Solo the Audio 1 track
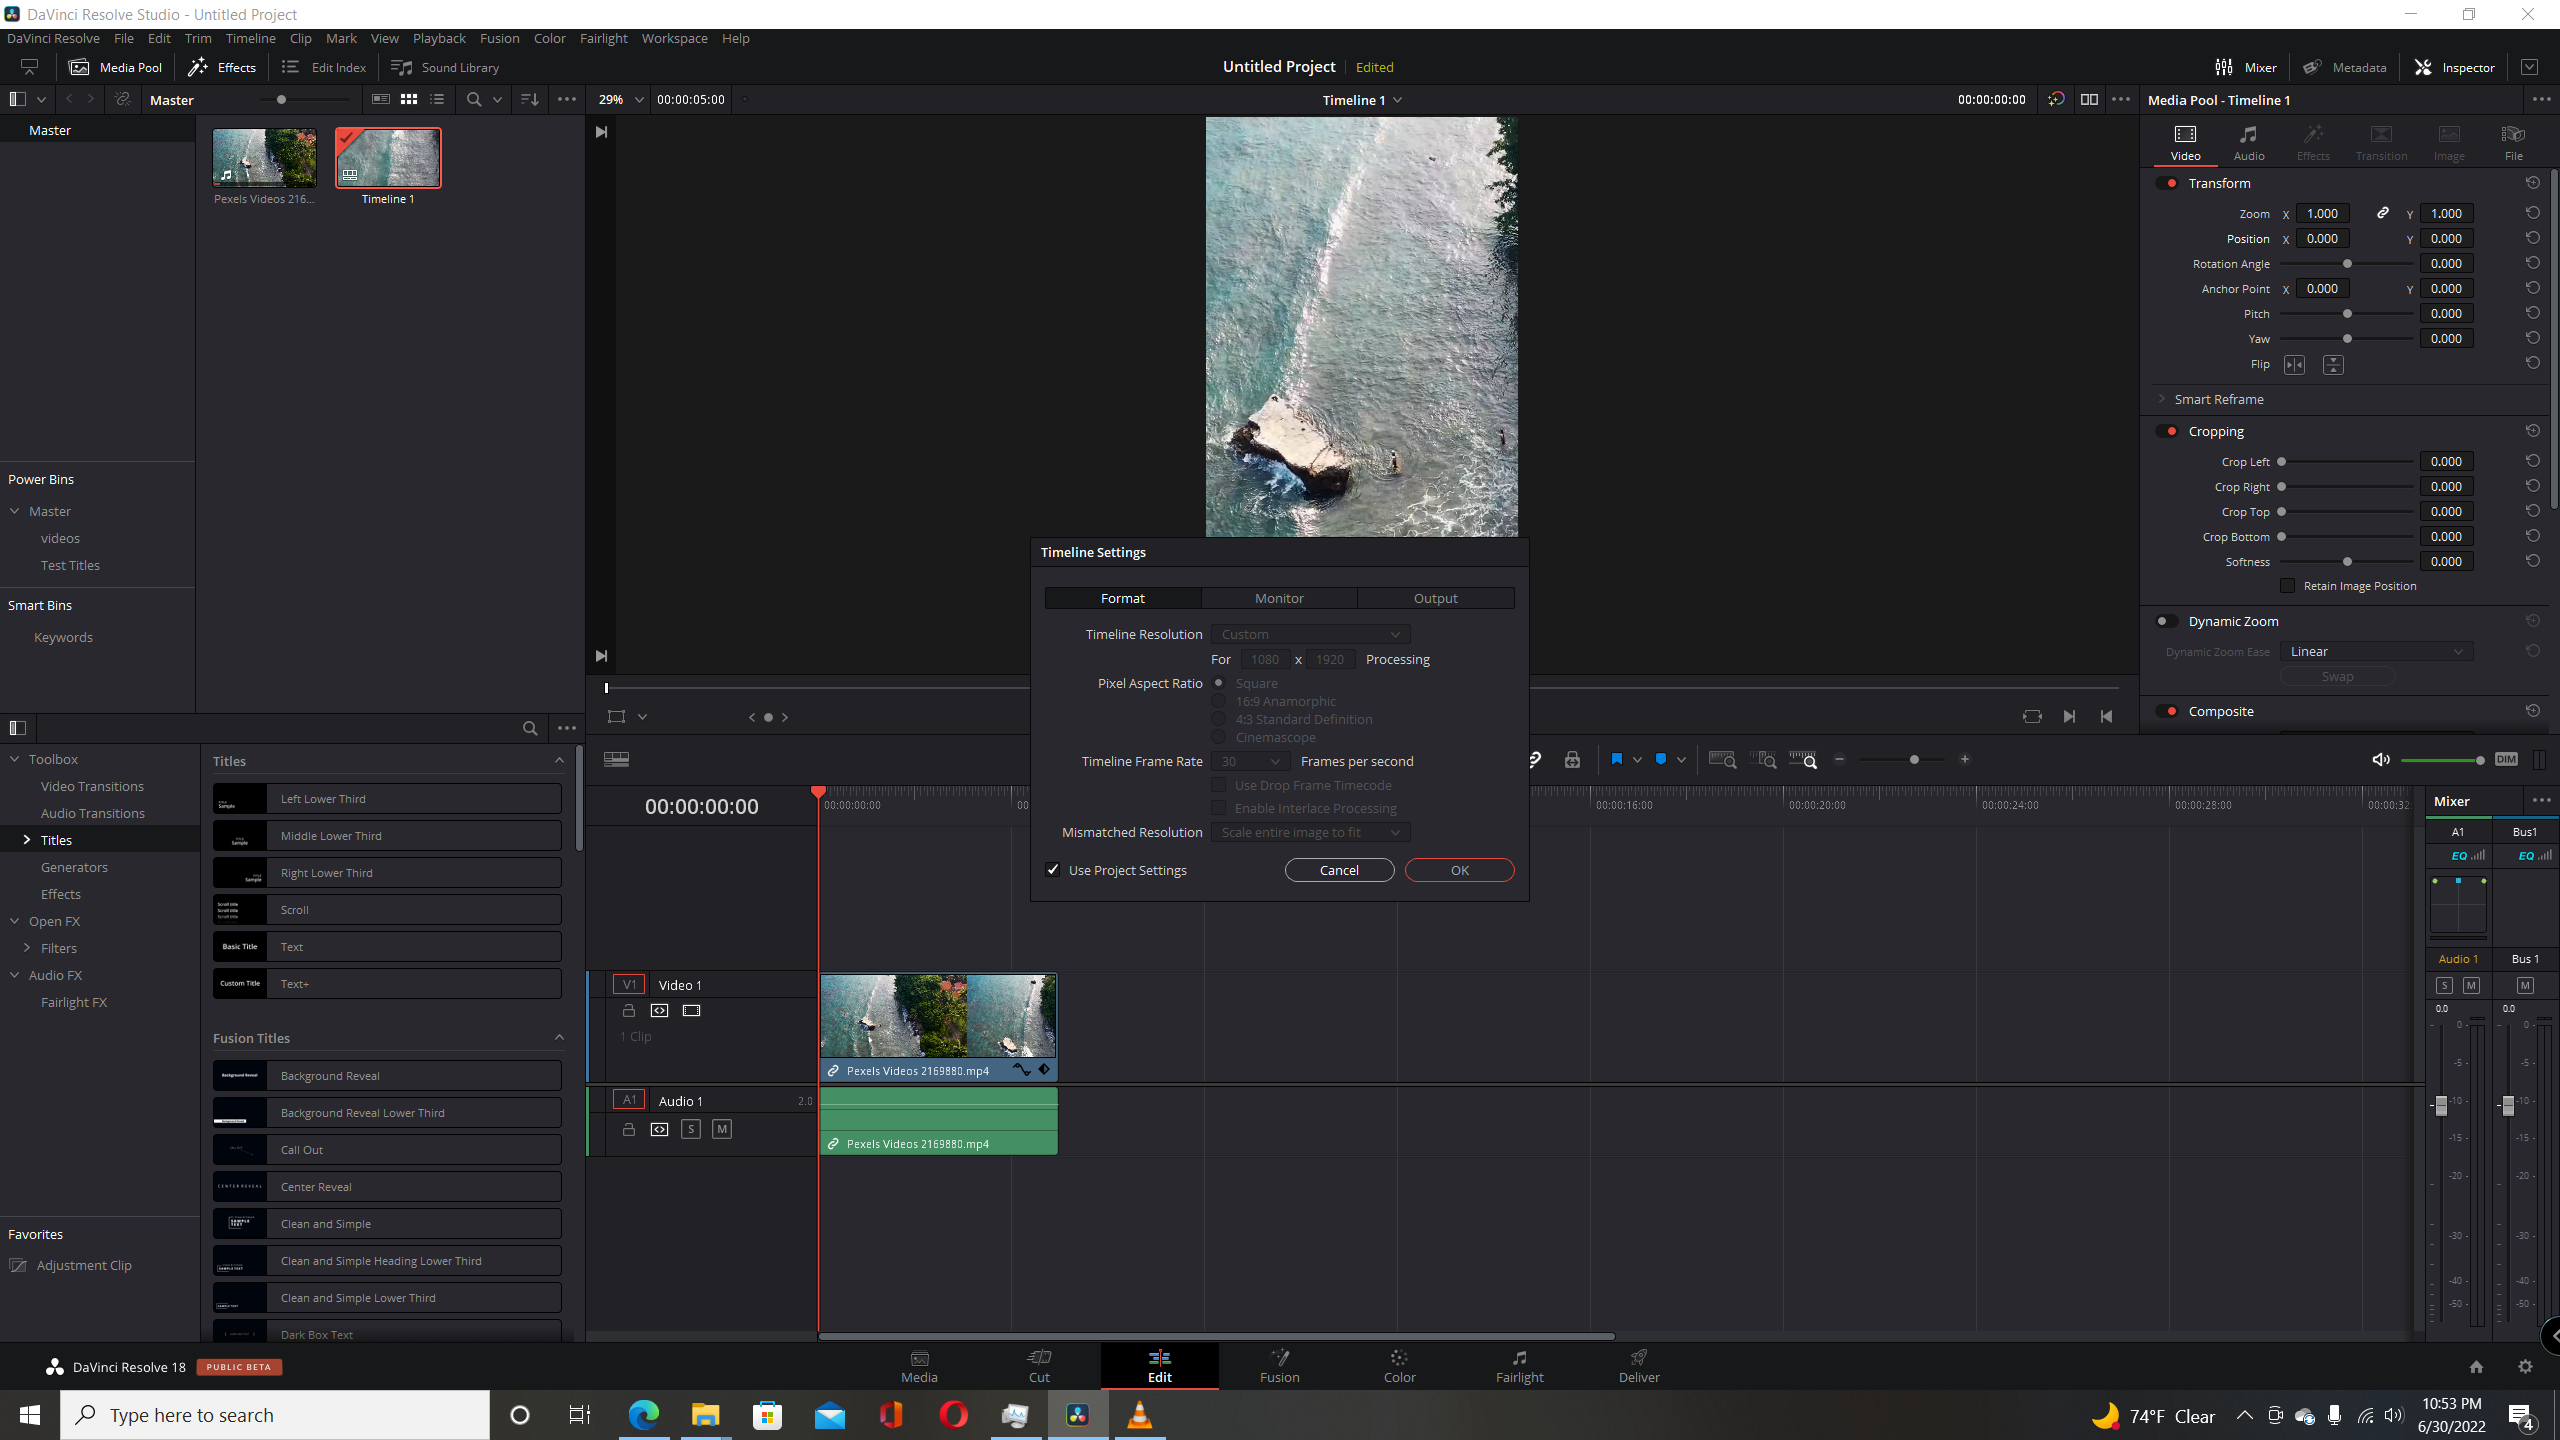Viewport: 2560px width, 1440px height. point(691,1129)
